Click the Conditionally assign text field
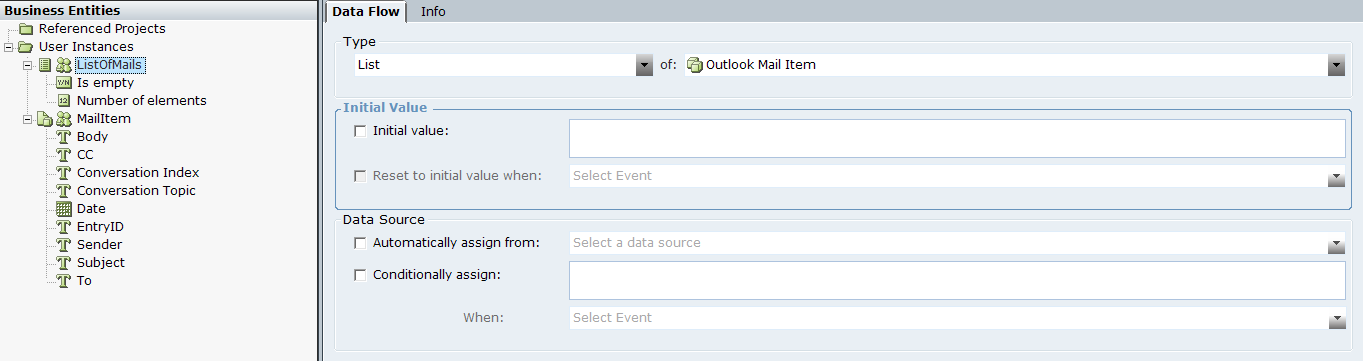 (957, 281)
